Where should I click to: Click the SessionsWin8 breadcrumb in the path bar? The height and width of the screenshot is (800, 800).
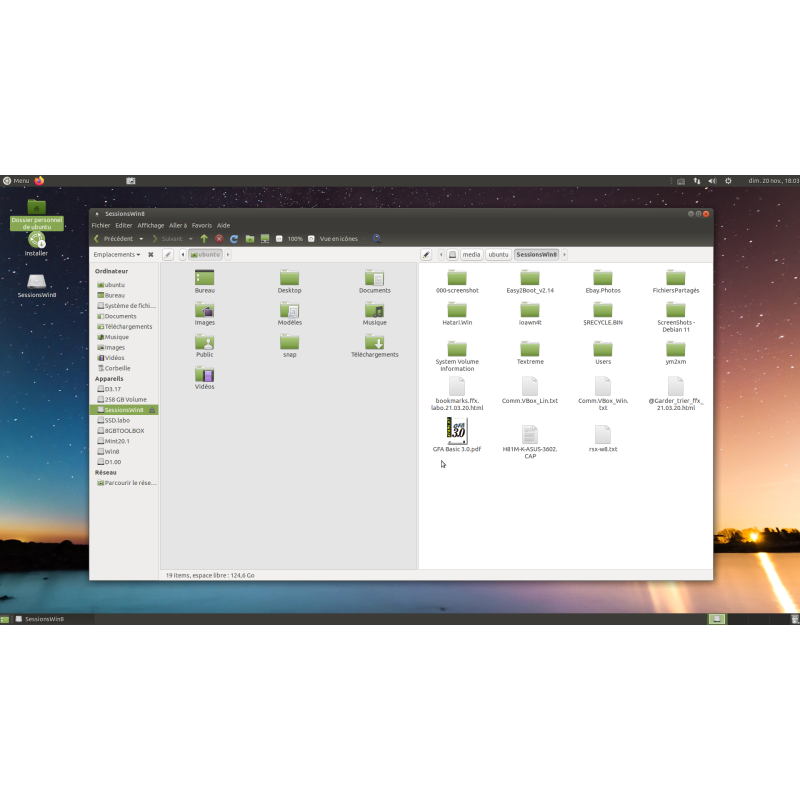coord(537,254)
